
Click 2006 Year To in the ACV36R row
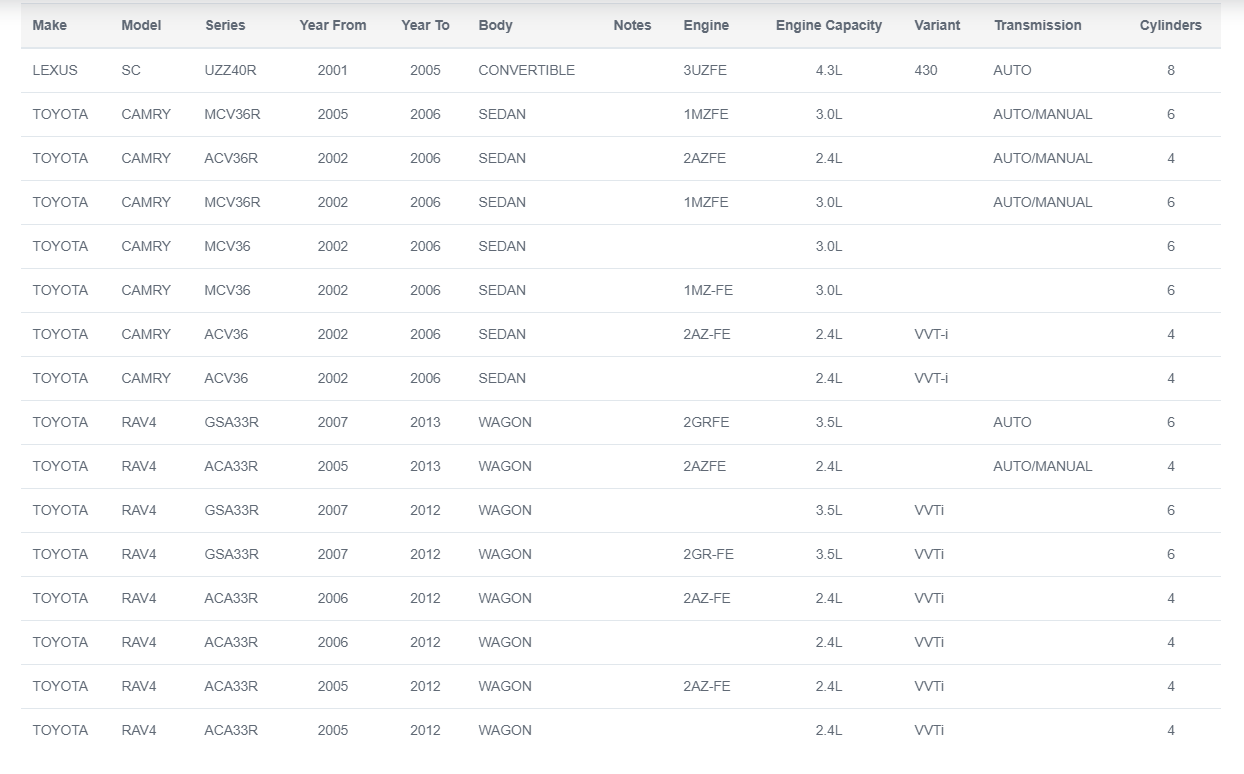[x=425, y=158]
